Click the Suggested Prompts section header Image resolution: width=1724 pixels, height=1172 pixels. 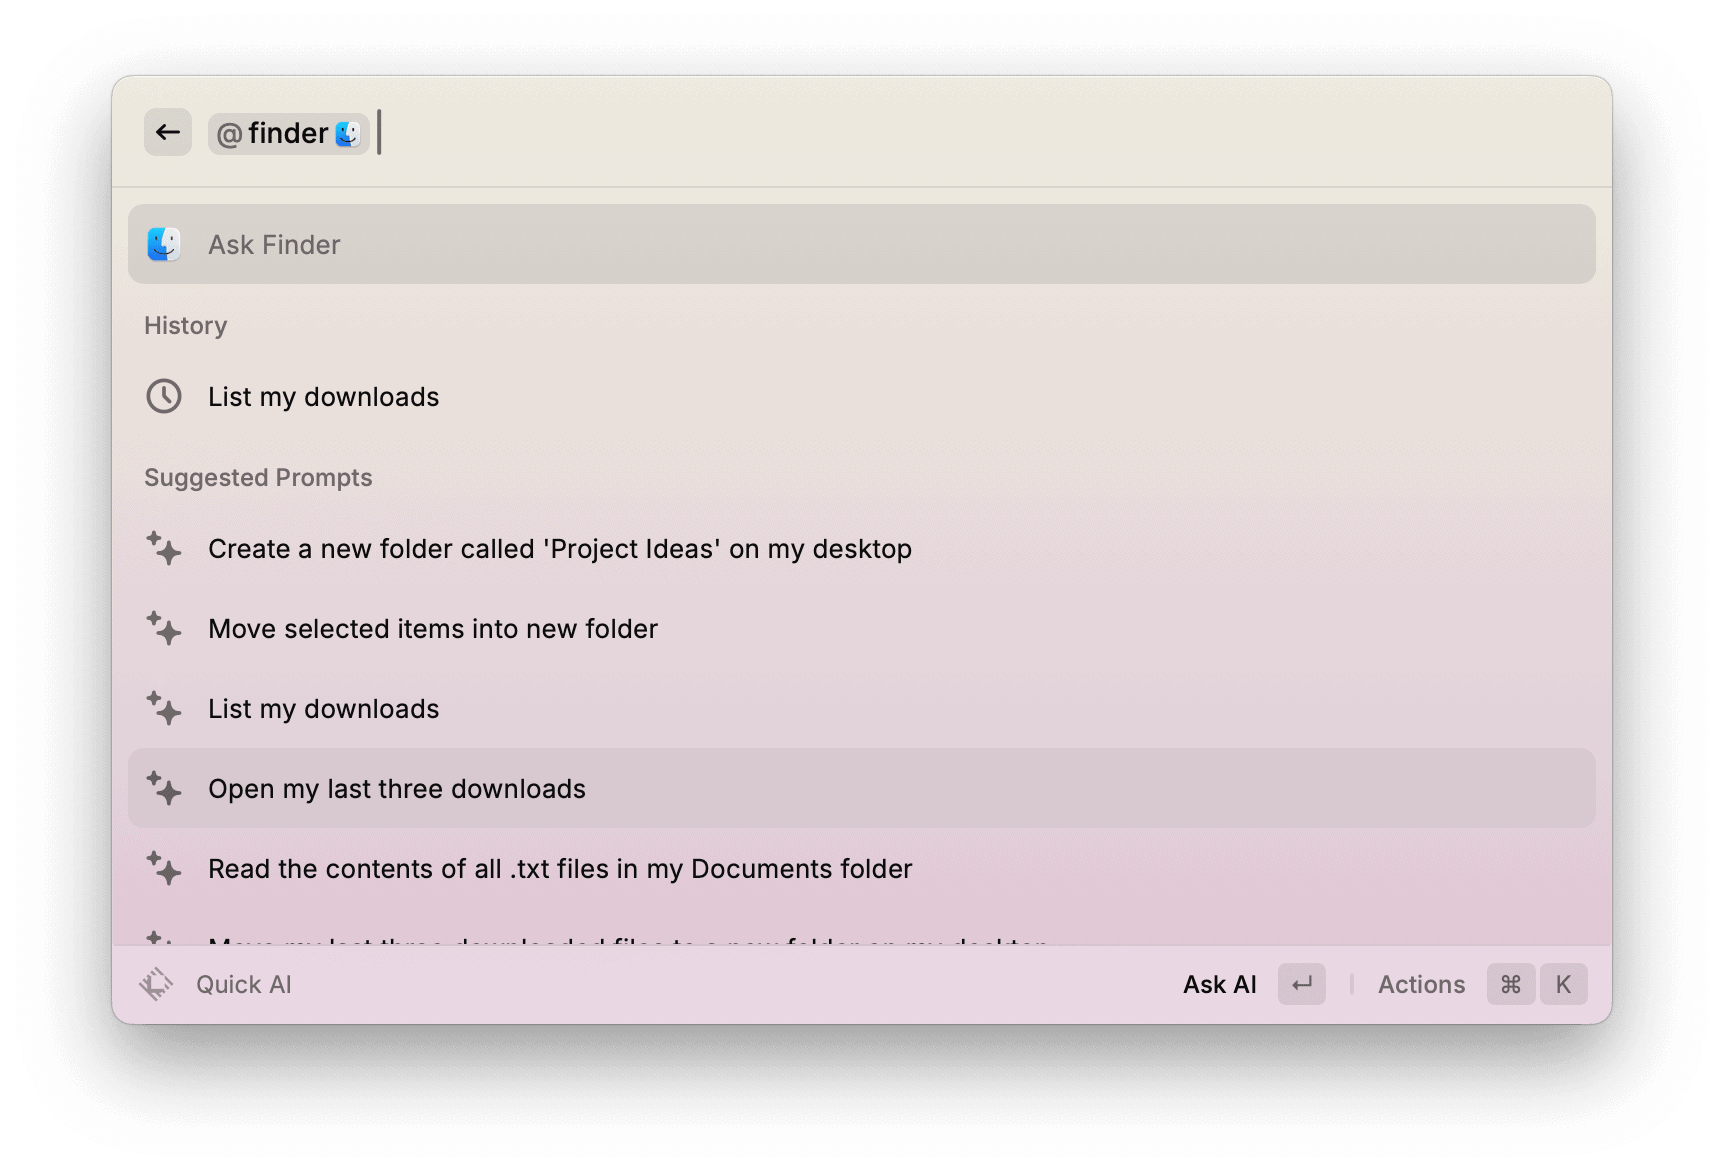coord(258,477)
